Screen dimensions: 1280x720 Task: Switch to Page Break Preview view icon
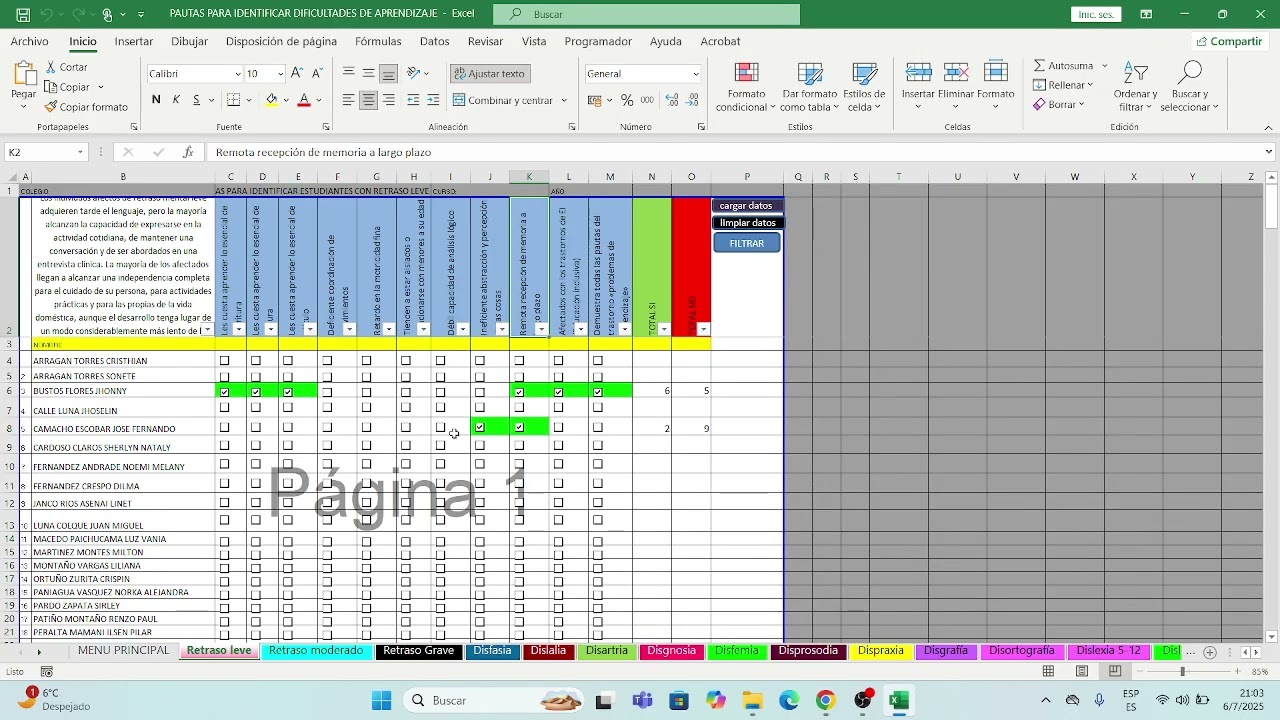click(x=1115, y=671)
